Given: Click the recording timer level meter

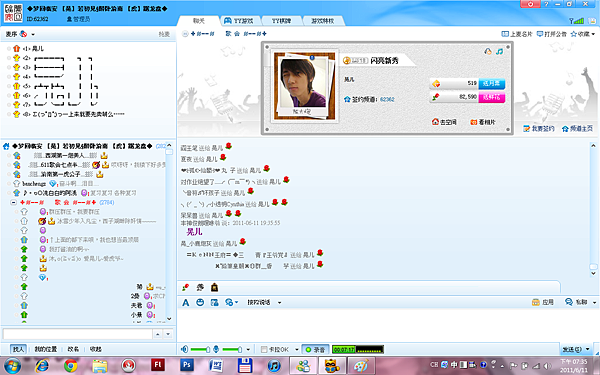Looking at the screenshot, I should tap(358, 349).
